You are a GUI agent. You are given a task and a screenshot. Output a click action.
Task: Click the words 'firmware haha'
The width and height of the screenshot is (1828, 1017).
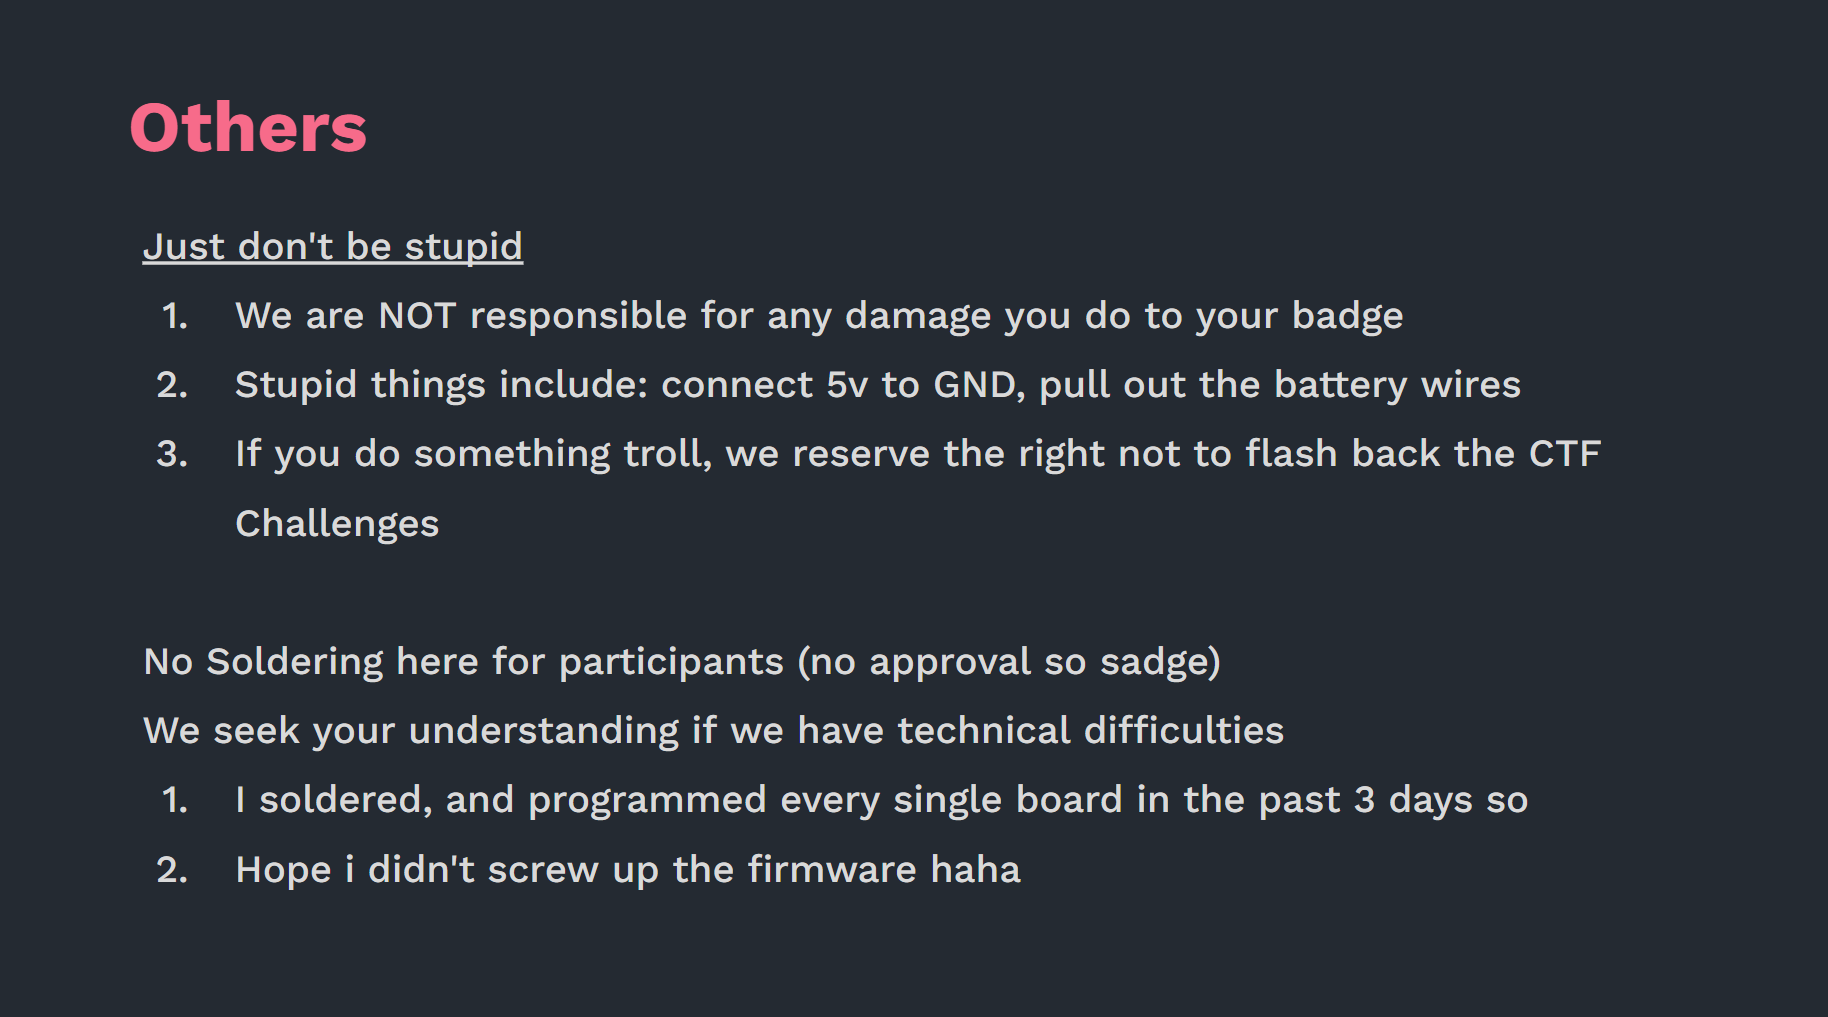[884, 870]
